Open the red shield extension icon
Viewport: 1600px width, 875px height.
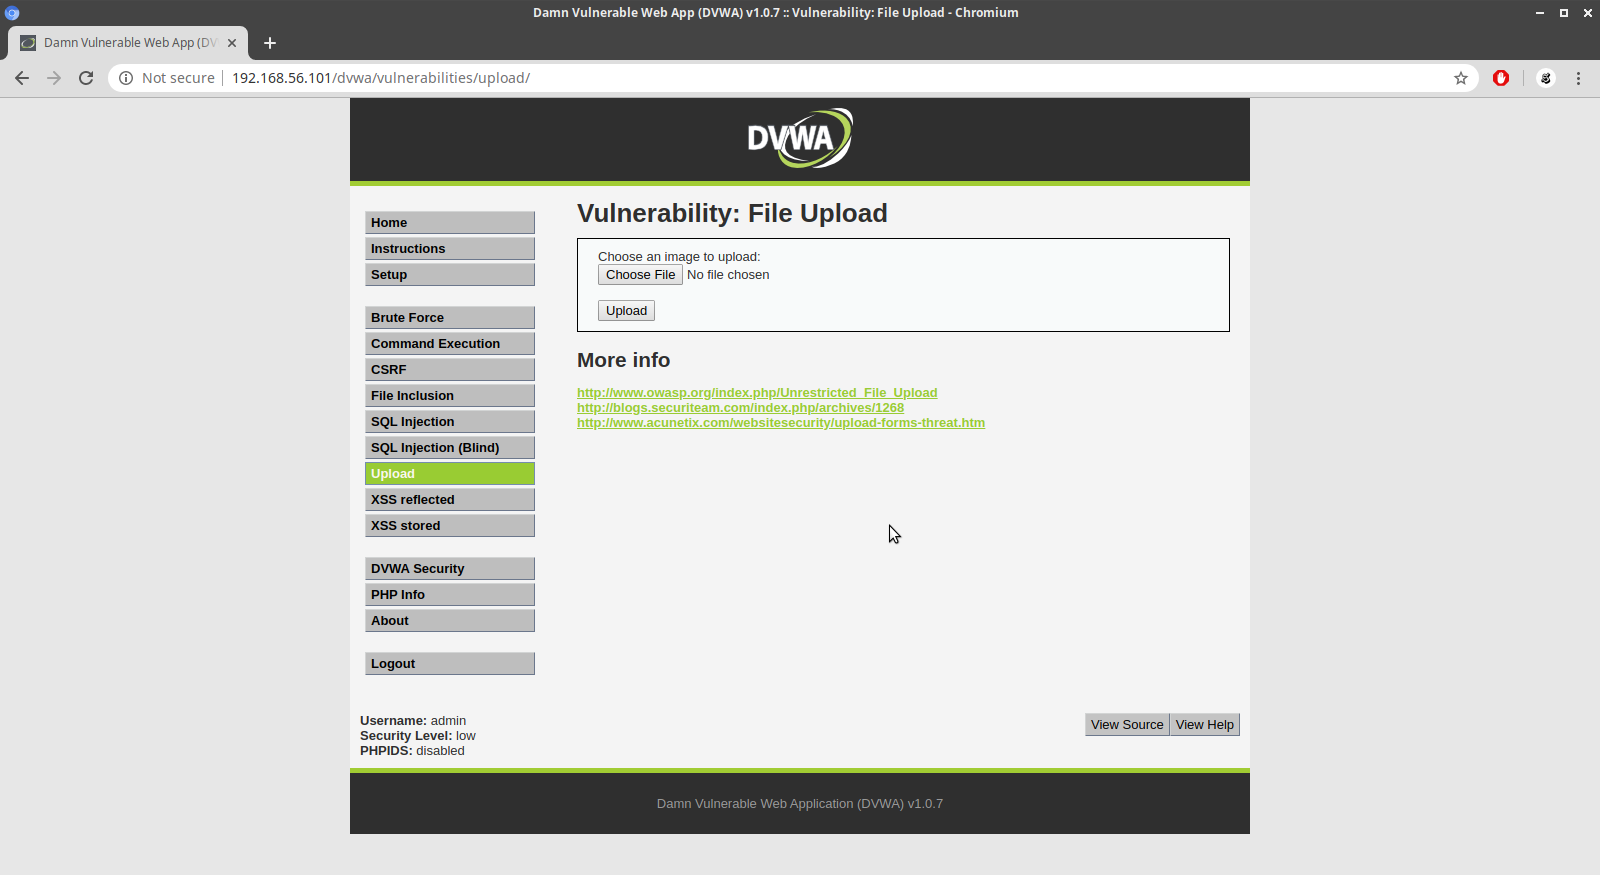(x=1501, y=78)
